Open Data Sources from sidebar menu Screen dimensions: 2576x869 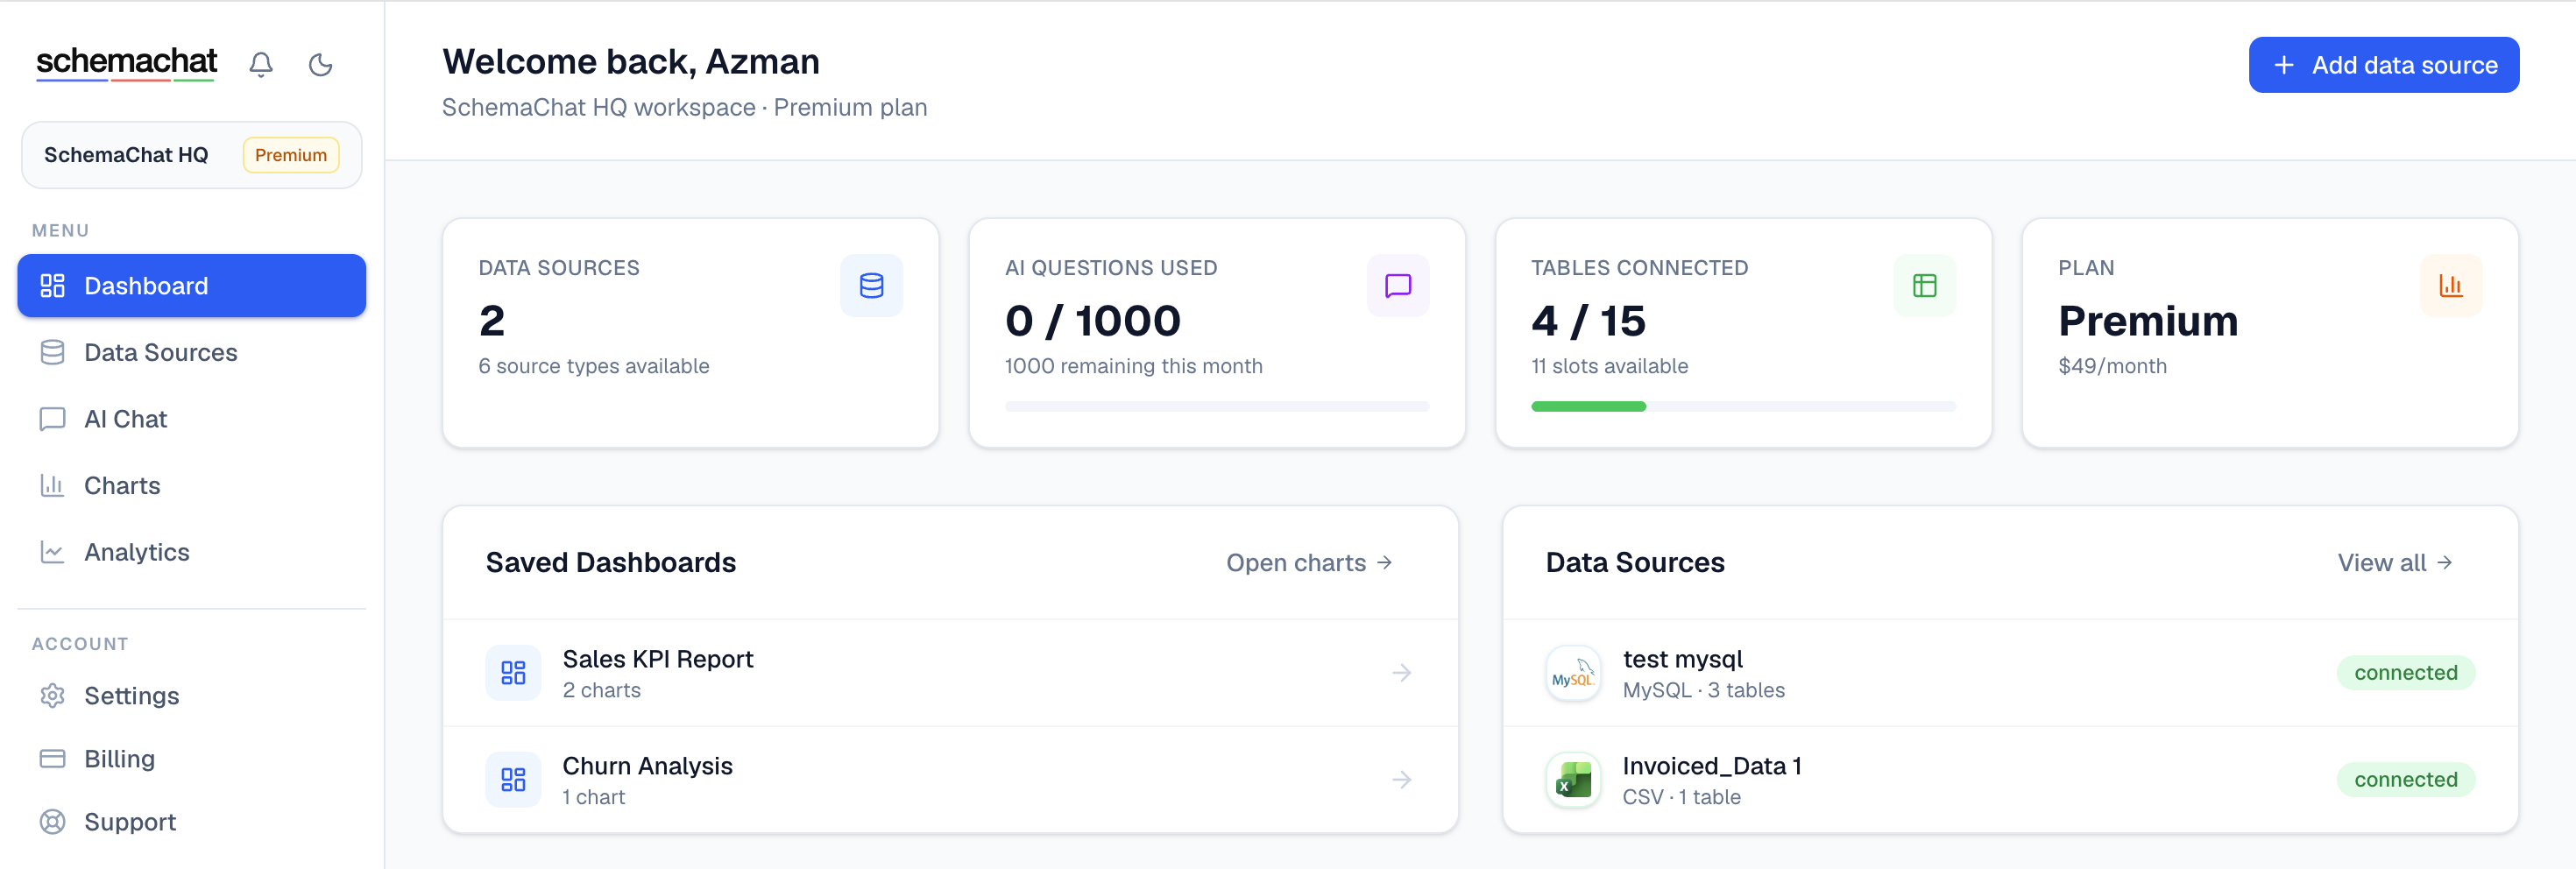pyautogui.click(x=192, y=352)
